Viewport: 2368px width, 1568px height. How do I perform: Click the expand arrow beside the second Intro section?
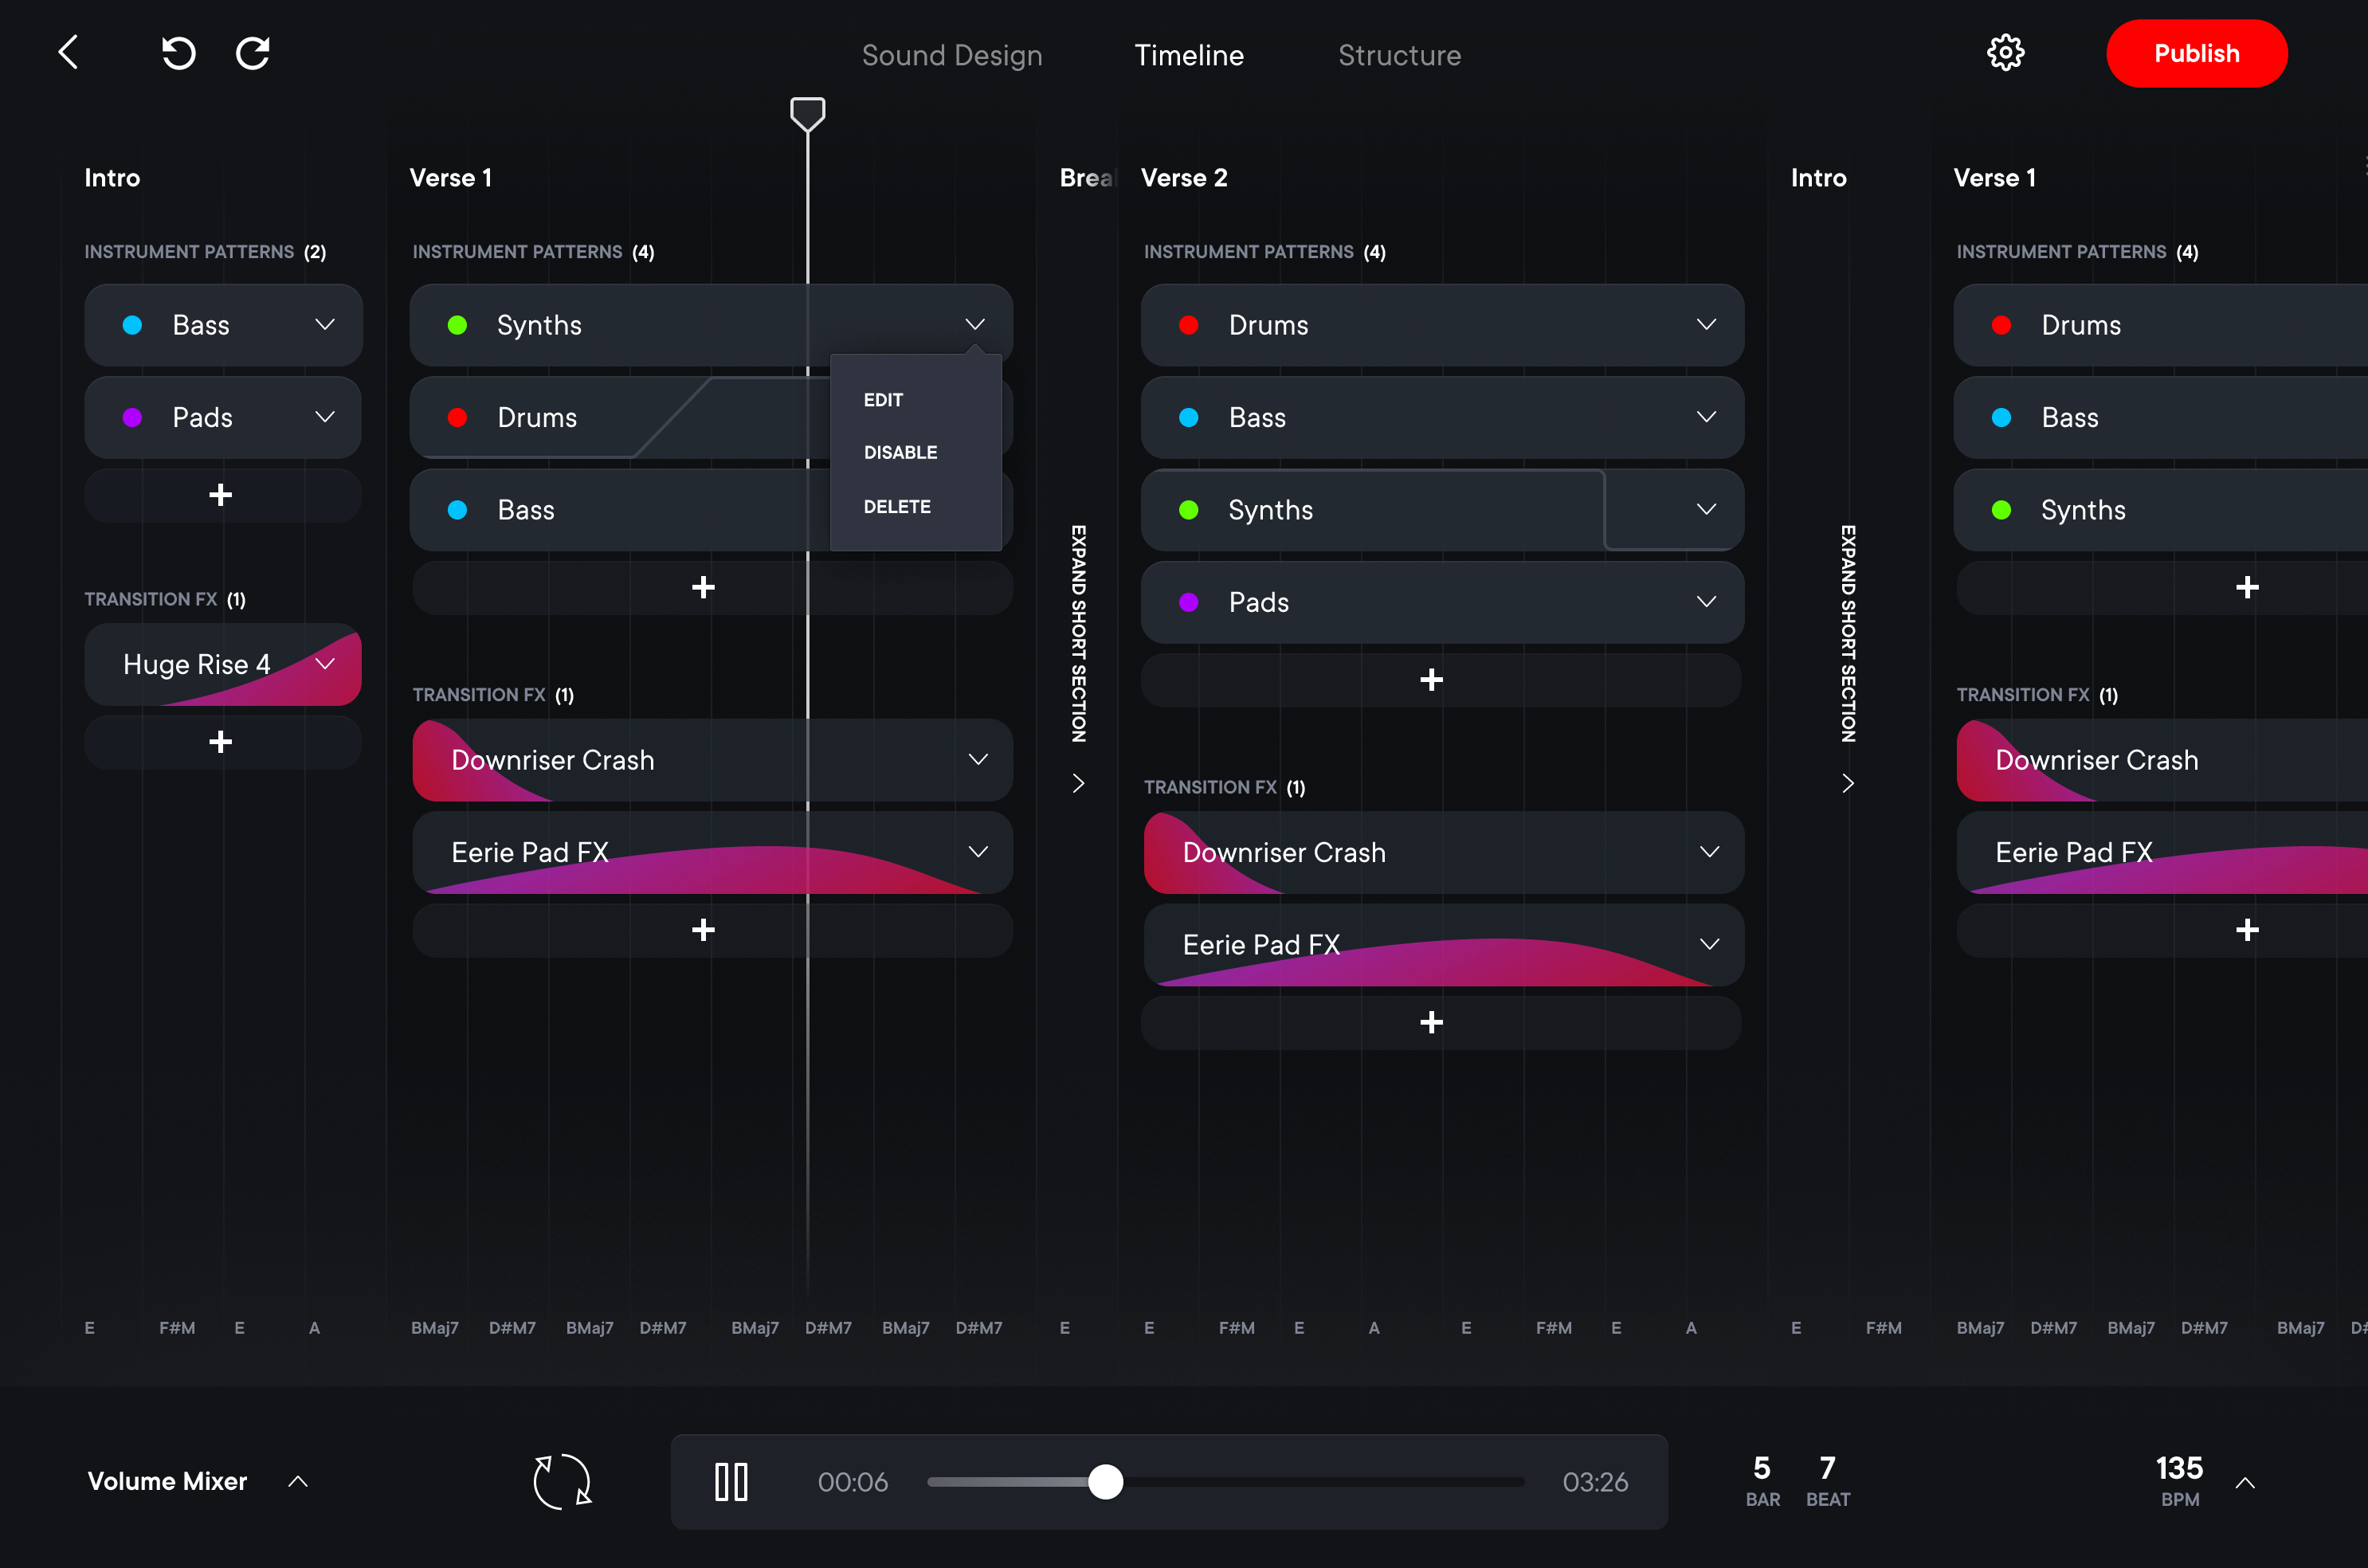(1848, 783)
